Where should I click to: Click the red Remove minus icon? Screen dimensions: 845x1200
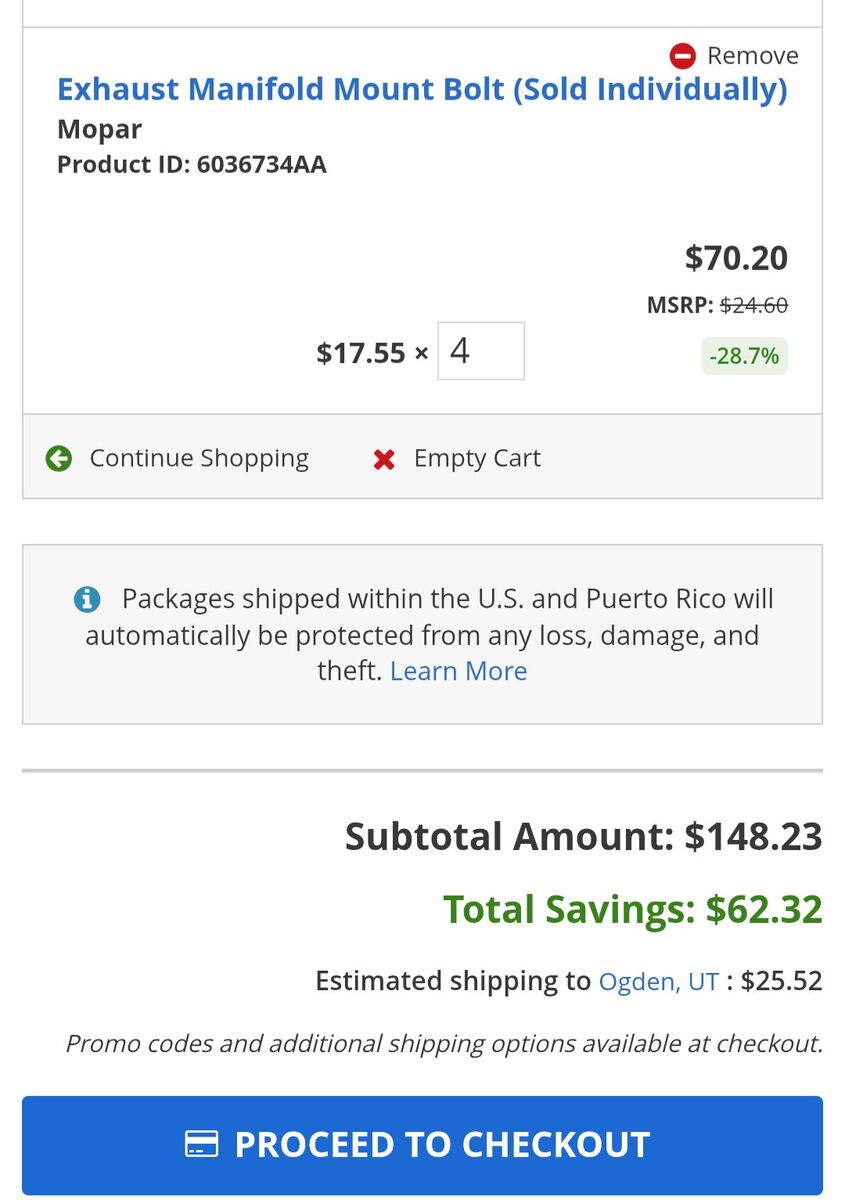[x=683, y=55]
